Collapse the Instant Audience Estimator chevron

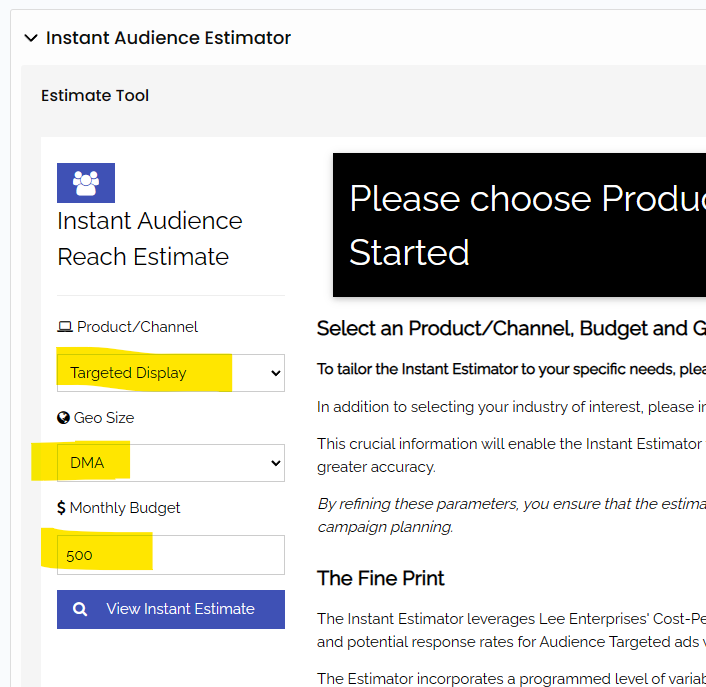(31, 38)
